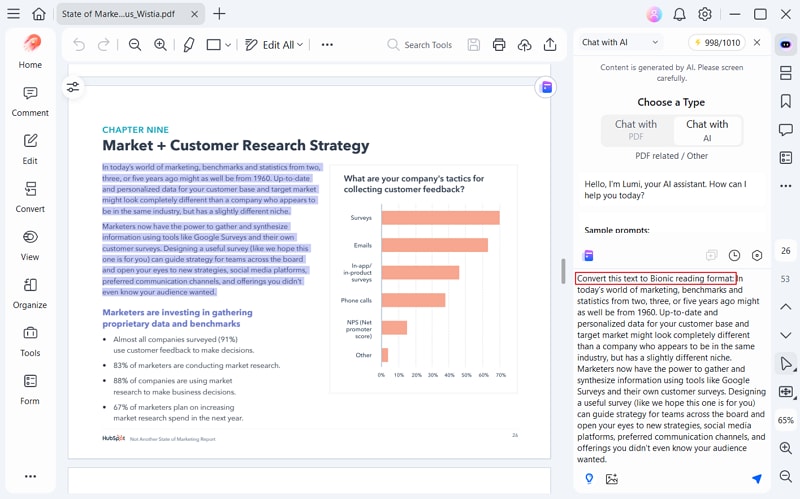This screenshot has width=800, height=499.
Task: Select Chat with AI mode
Action: [x=707, y=130]
